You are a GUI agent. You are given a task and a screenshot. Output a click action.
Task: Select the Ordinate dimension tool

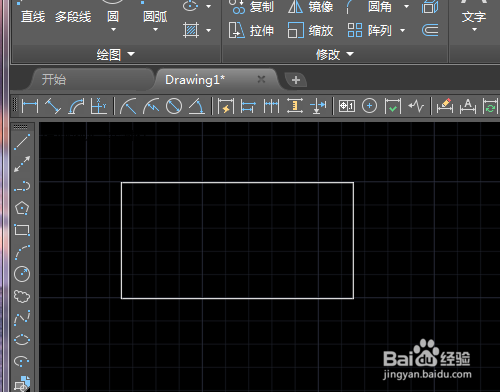99,106
